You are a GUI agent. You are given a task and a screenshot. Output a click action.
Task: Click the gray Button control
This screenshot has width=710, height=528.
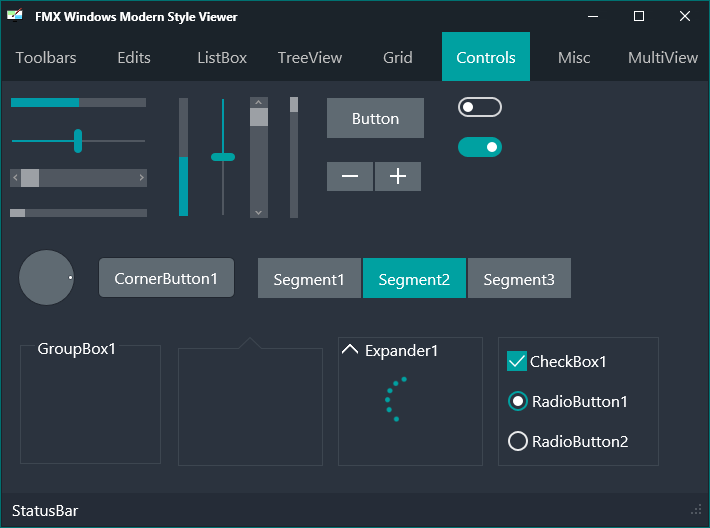click(375, 118)
